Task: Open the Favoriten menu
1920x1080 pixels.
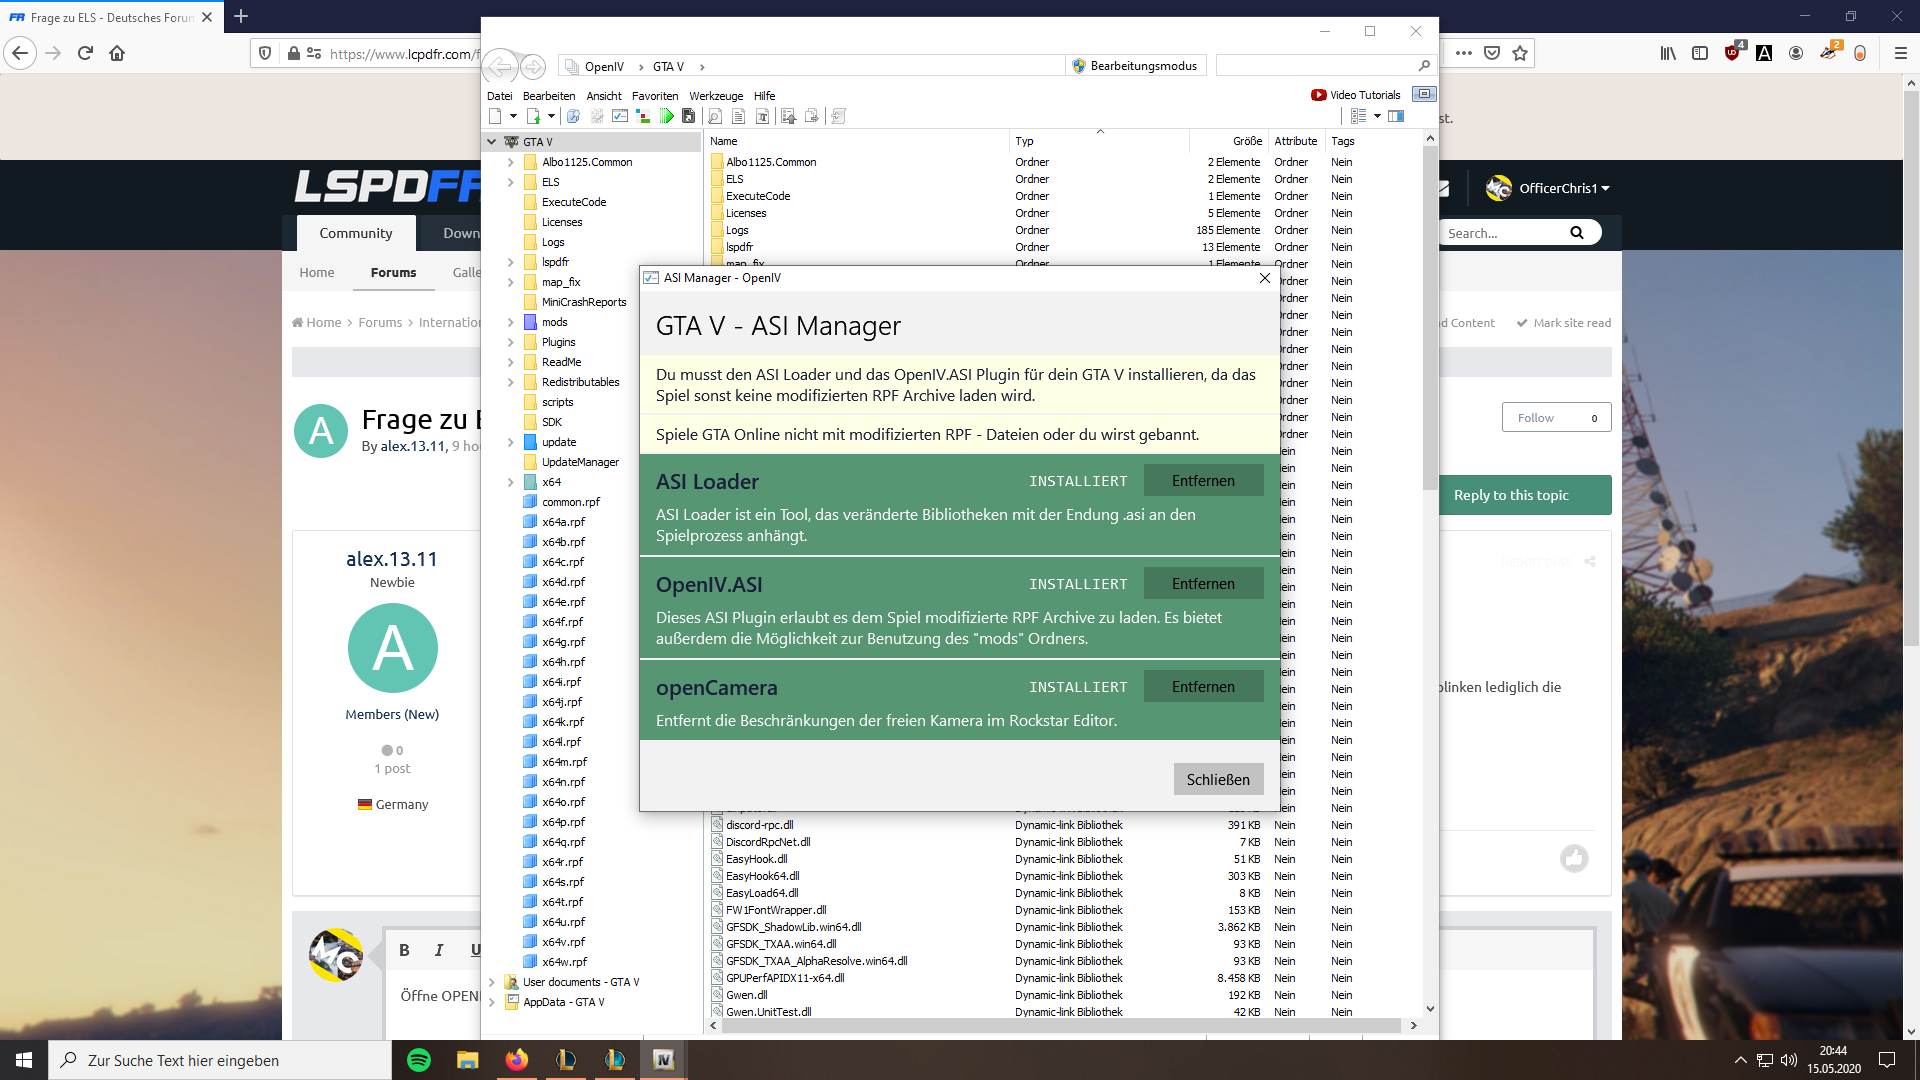Action: tap(654, 96)
